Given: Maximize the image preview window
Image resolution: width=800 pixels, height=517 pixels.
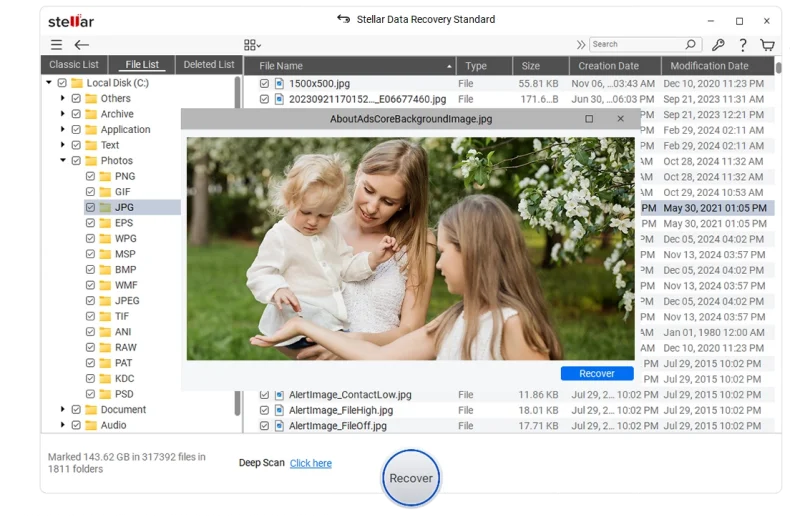Looking at the screenshot, I should tap(589, 119).
